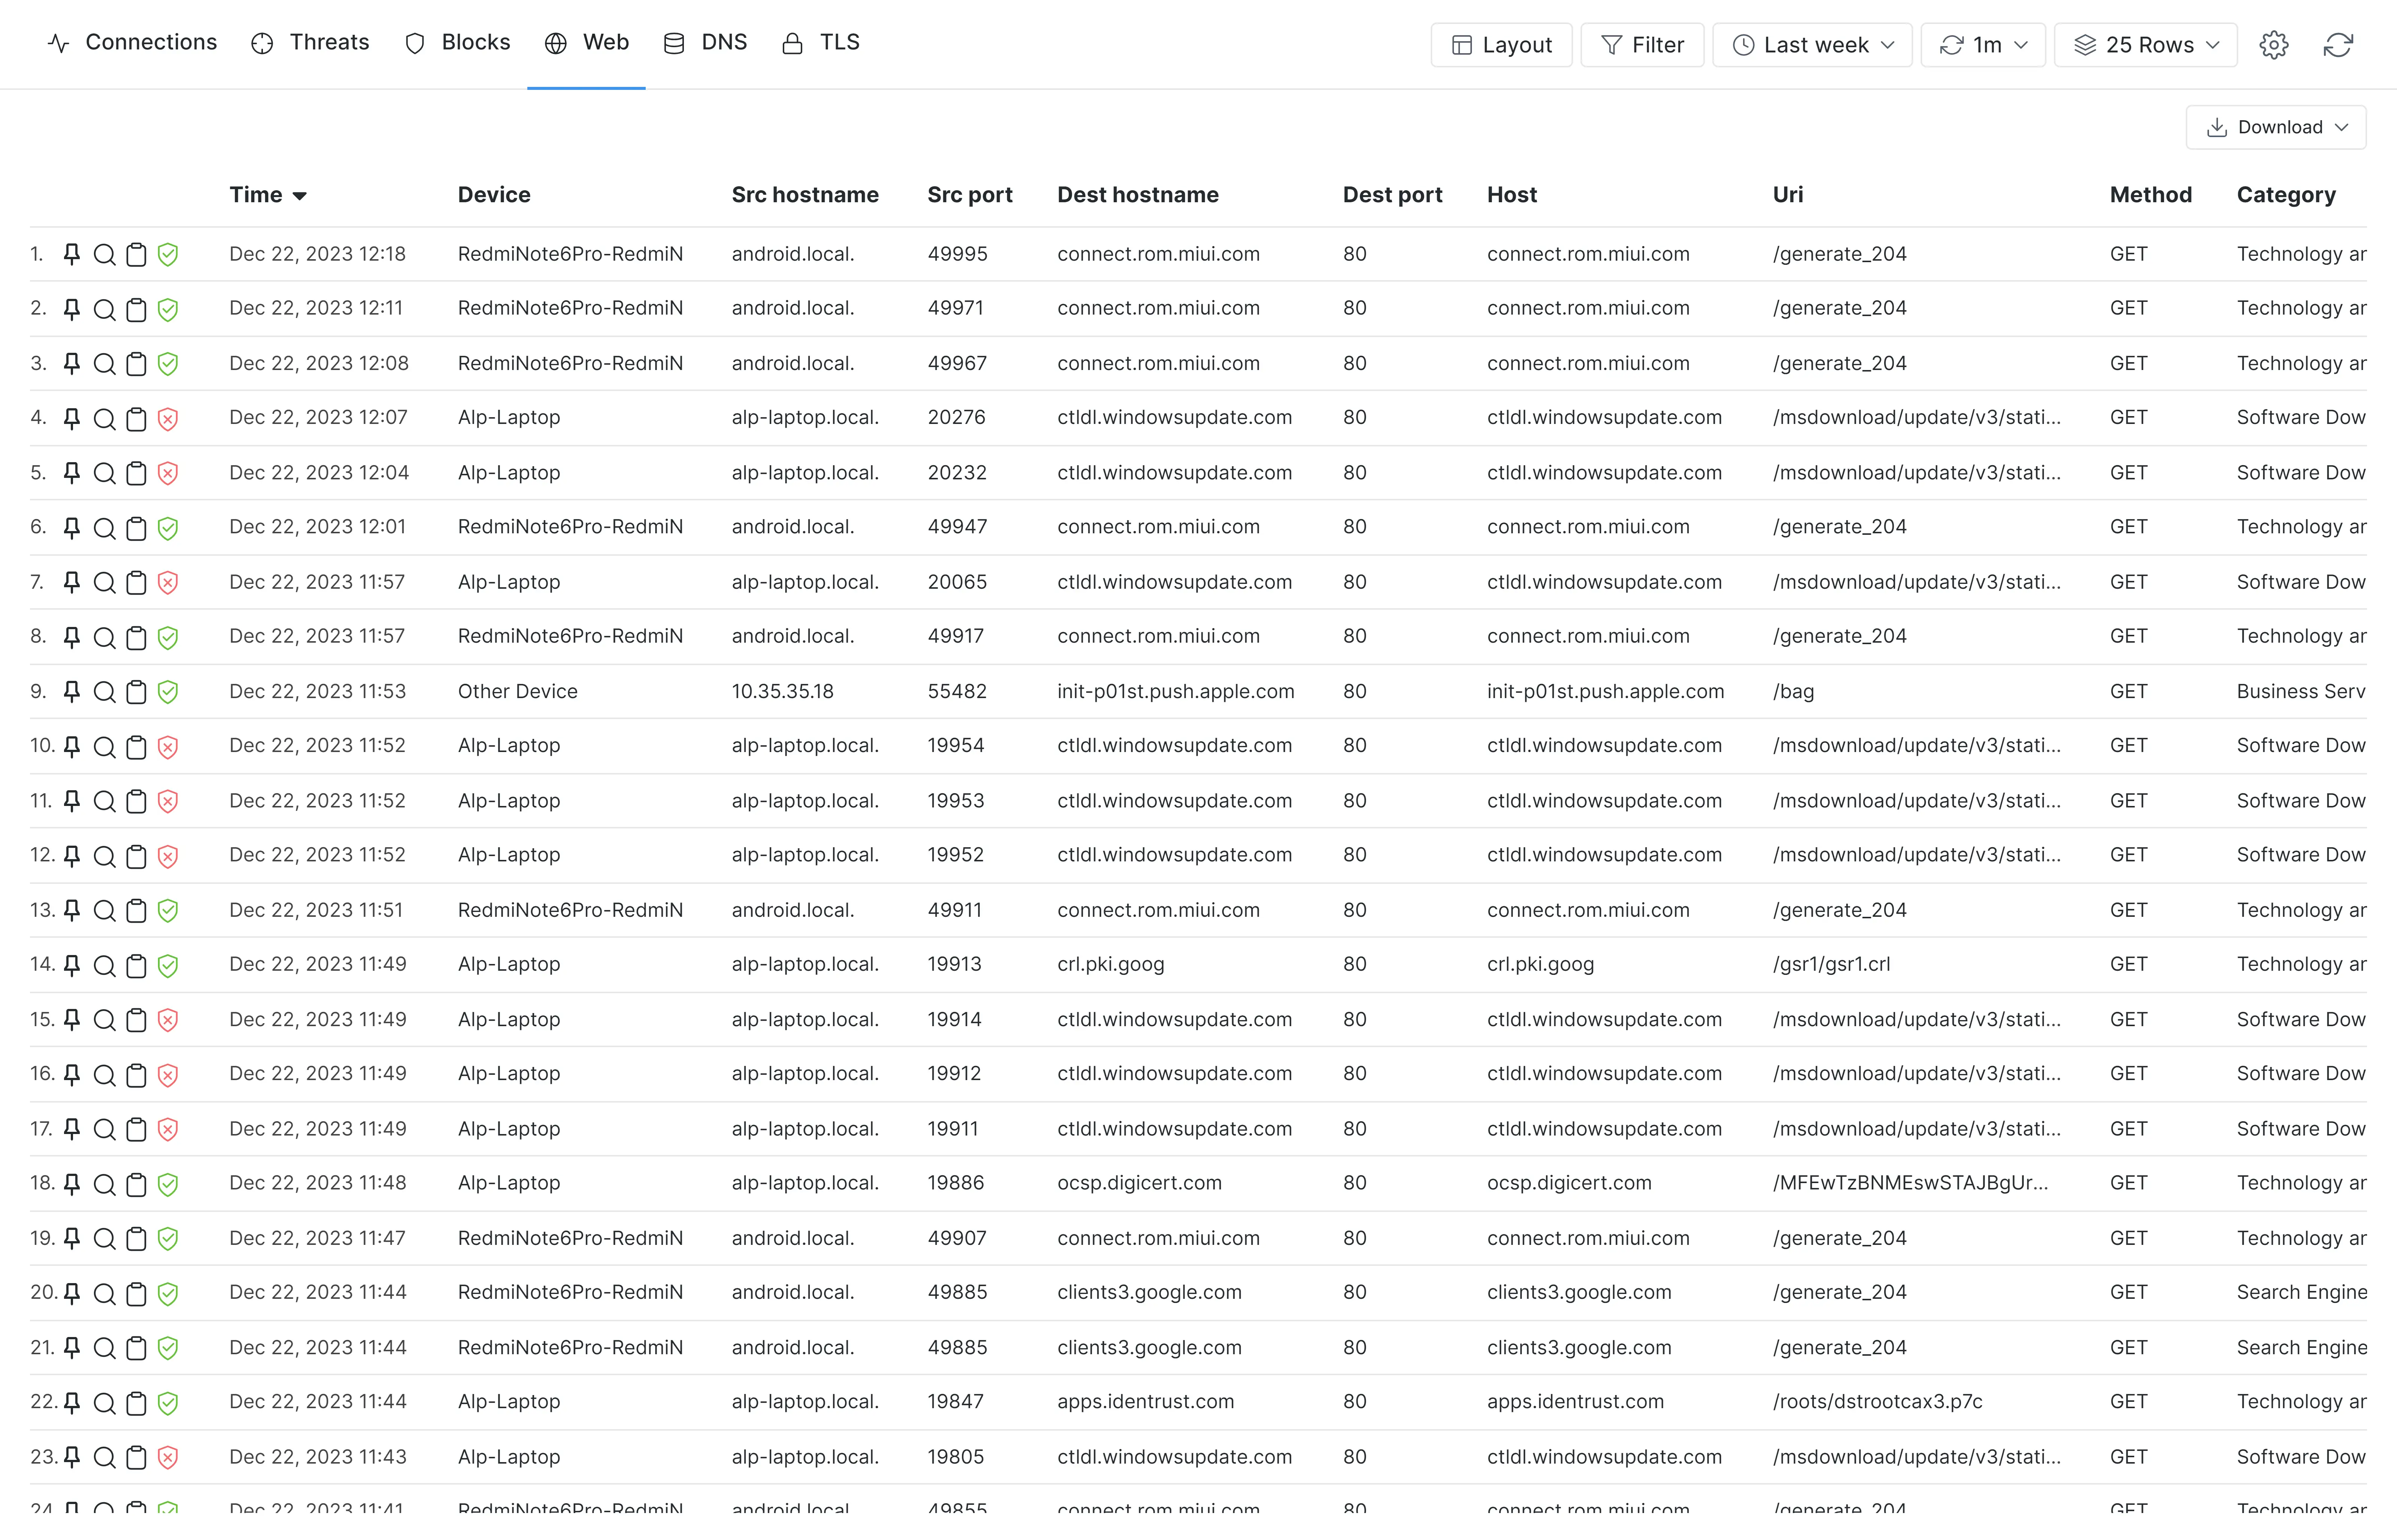The width and height of the screenshot is (2397, 1540).
Task: Click the Layout button
Action: tap(1501, 45)
